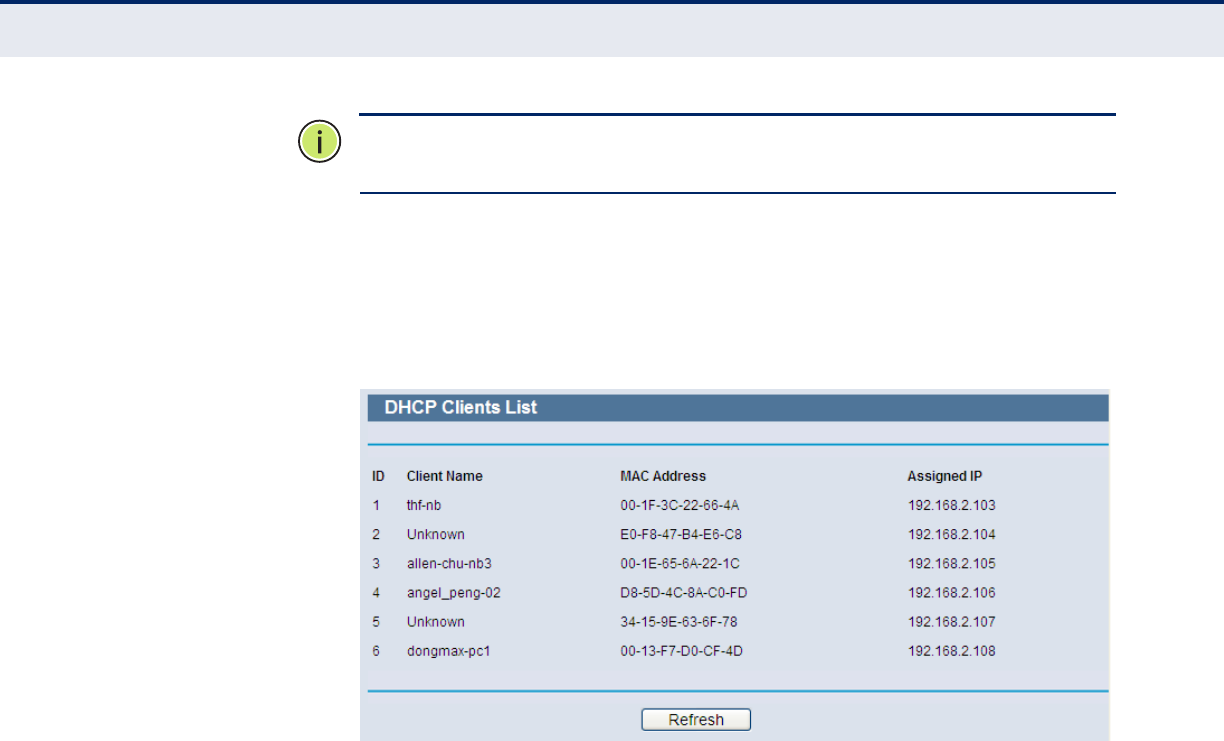This screenshot has height=741, width=1224.
Task: Select MAC address D8-5D-4C-8A-C0-FD
Action: point(684,592)
